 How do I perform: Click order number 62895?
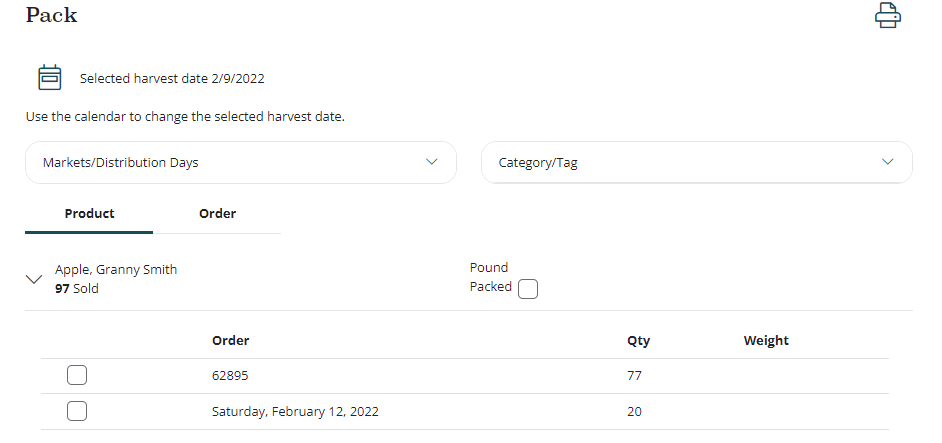(230, 376)
